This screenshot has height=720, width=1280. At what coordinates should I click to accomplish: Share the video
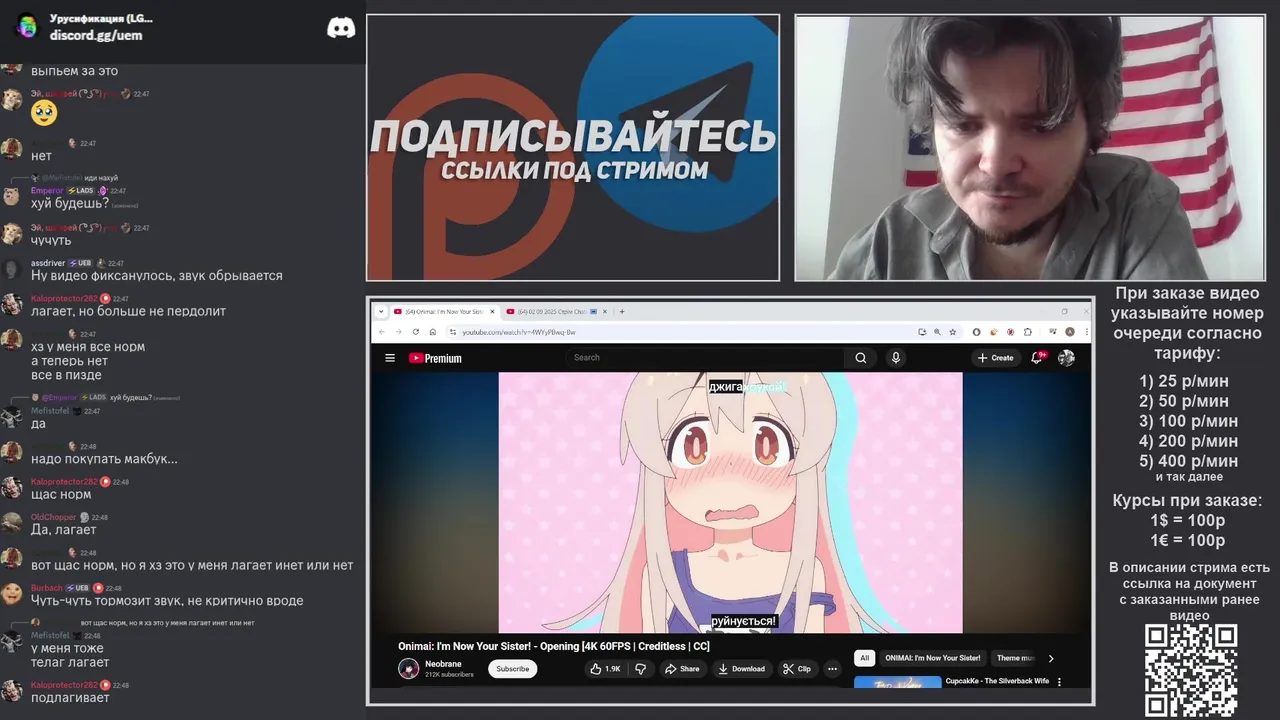(x=681, y=669)
